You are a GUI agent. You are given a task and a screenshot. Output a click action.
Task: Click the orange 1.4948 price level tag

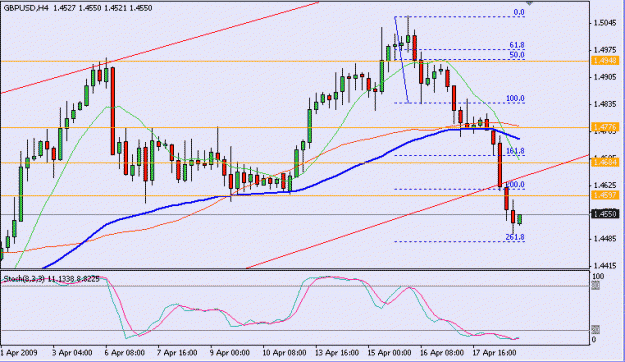(605, 61)
